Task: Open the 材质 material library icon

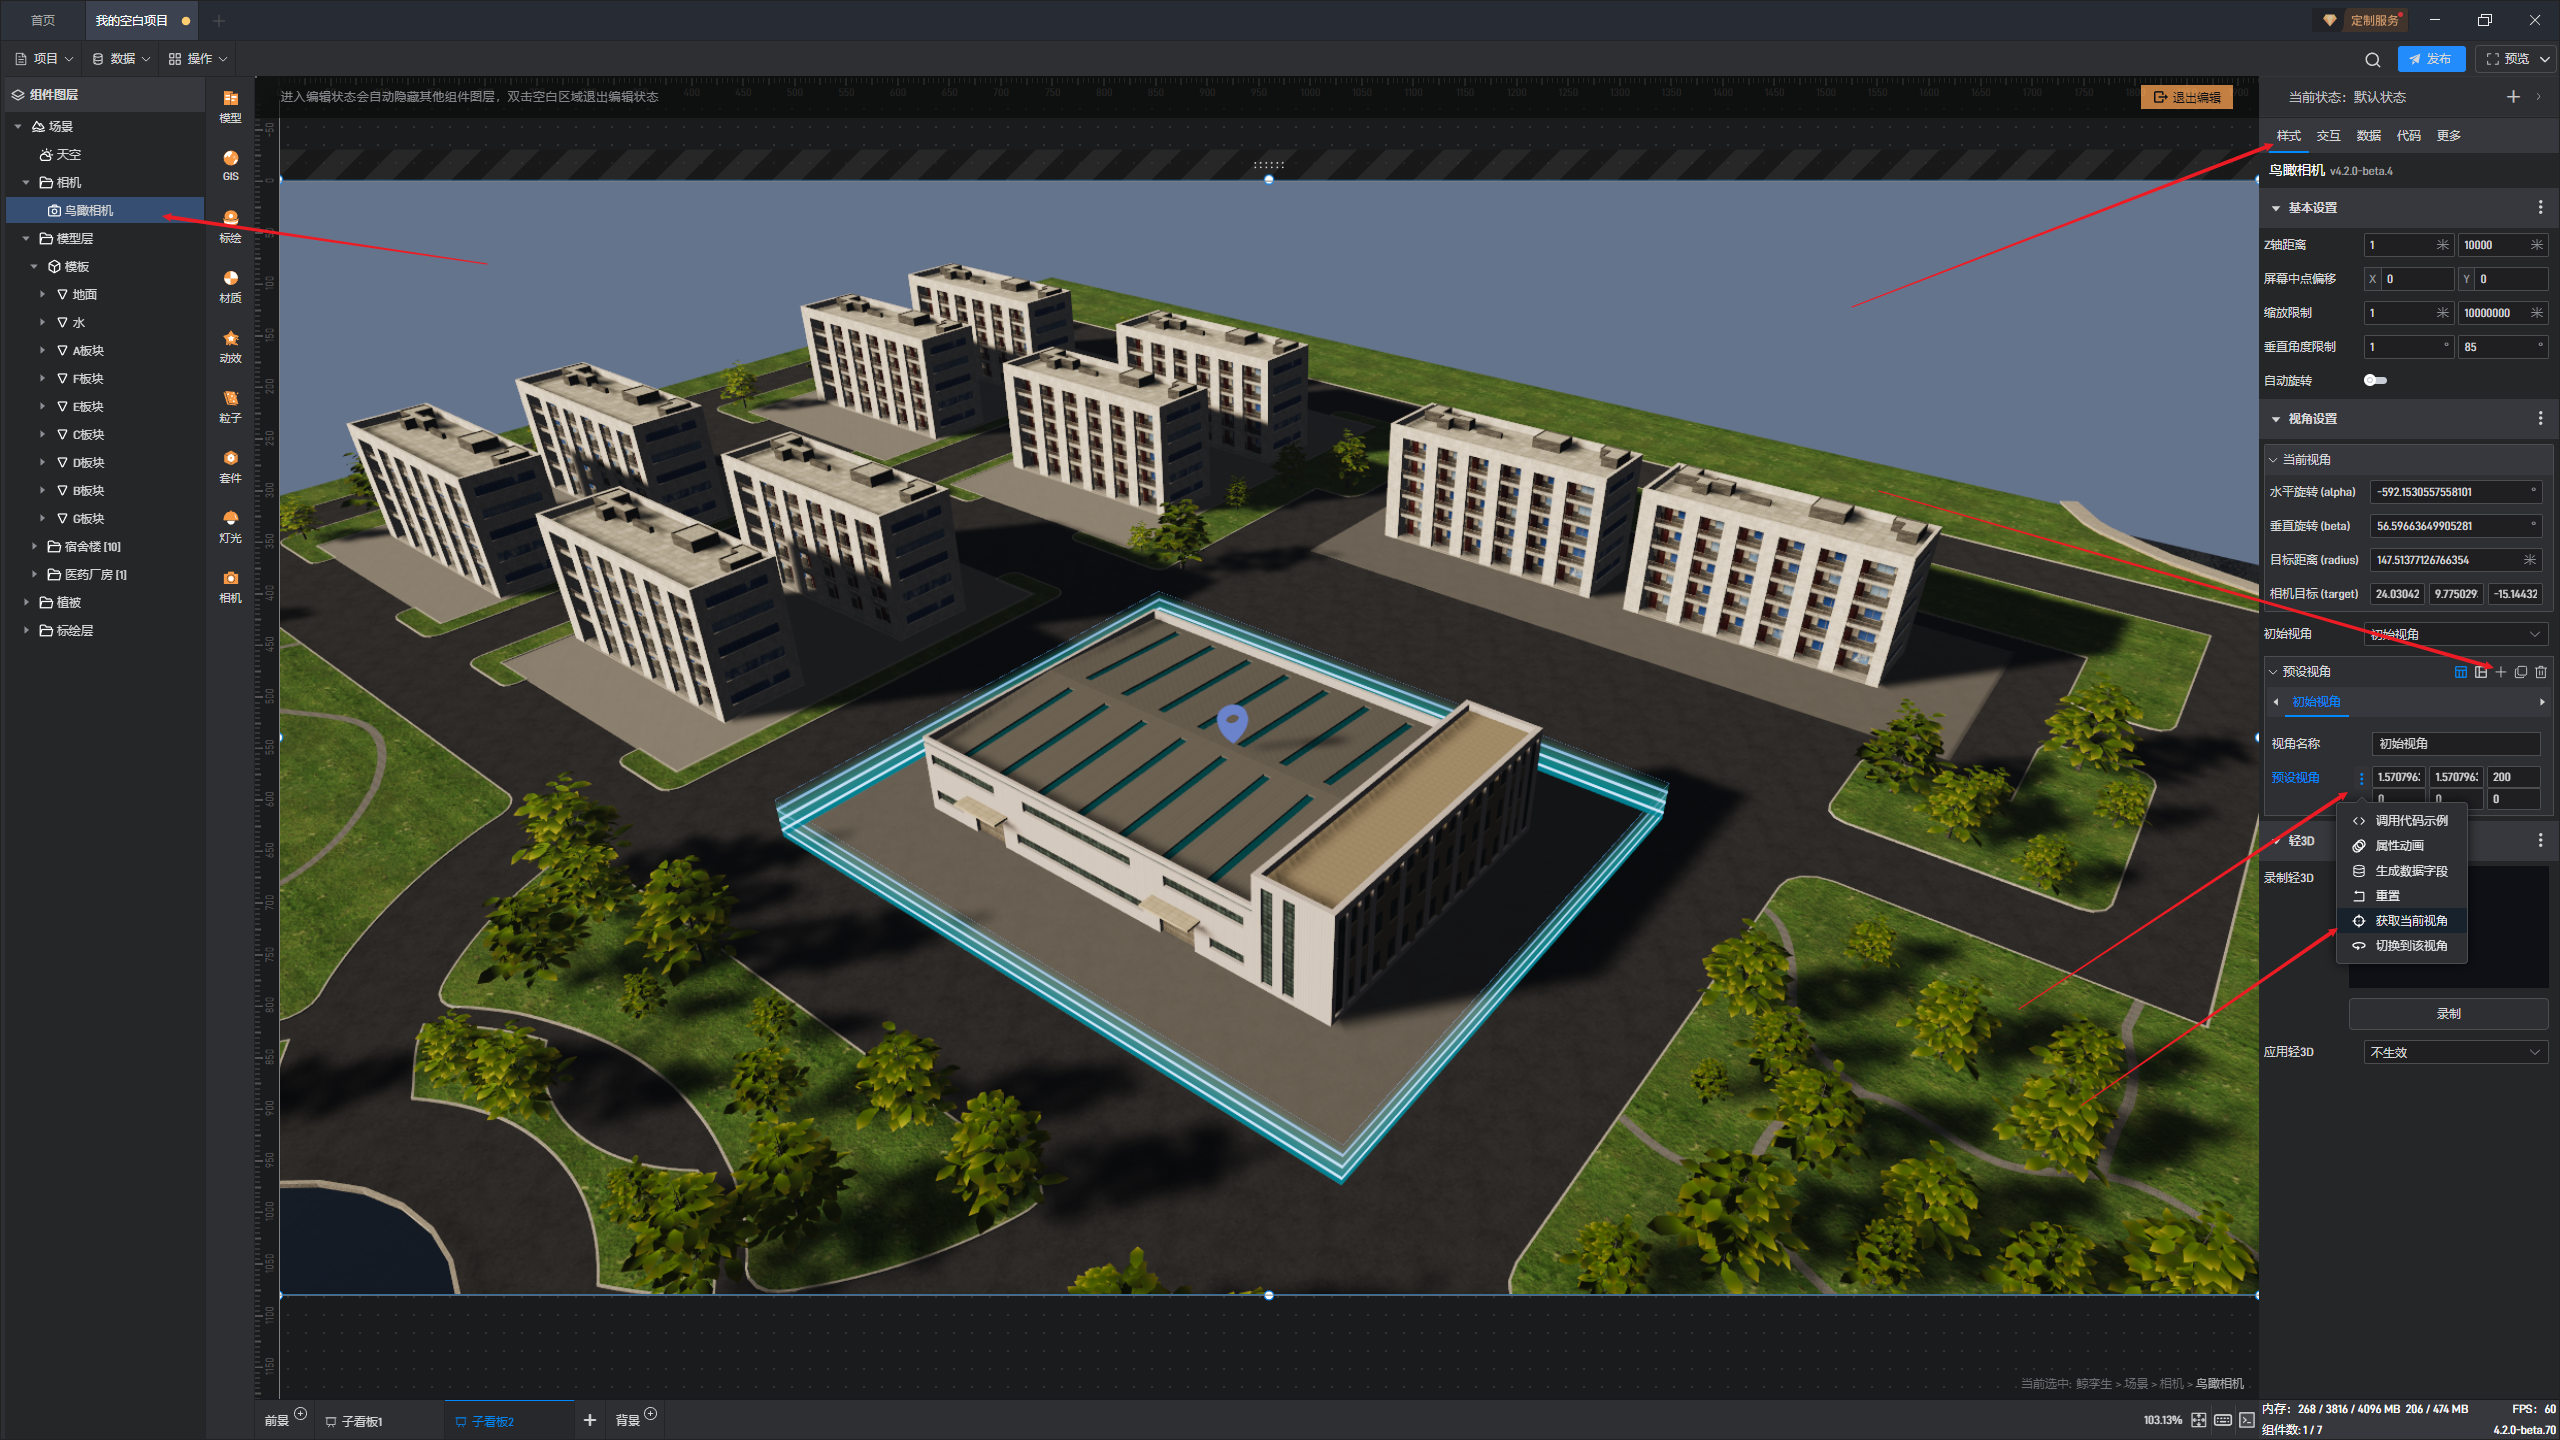Action: click(230, 285)
